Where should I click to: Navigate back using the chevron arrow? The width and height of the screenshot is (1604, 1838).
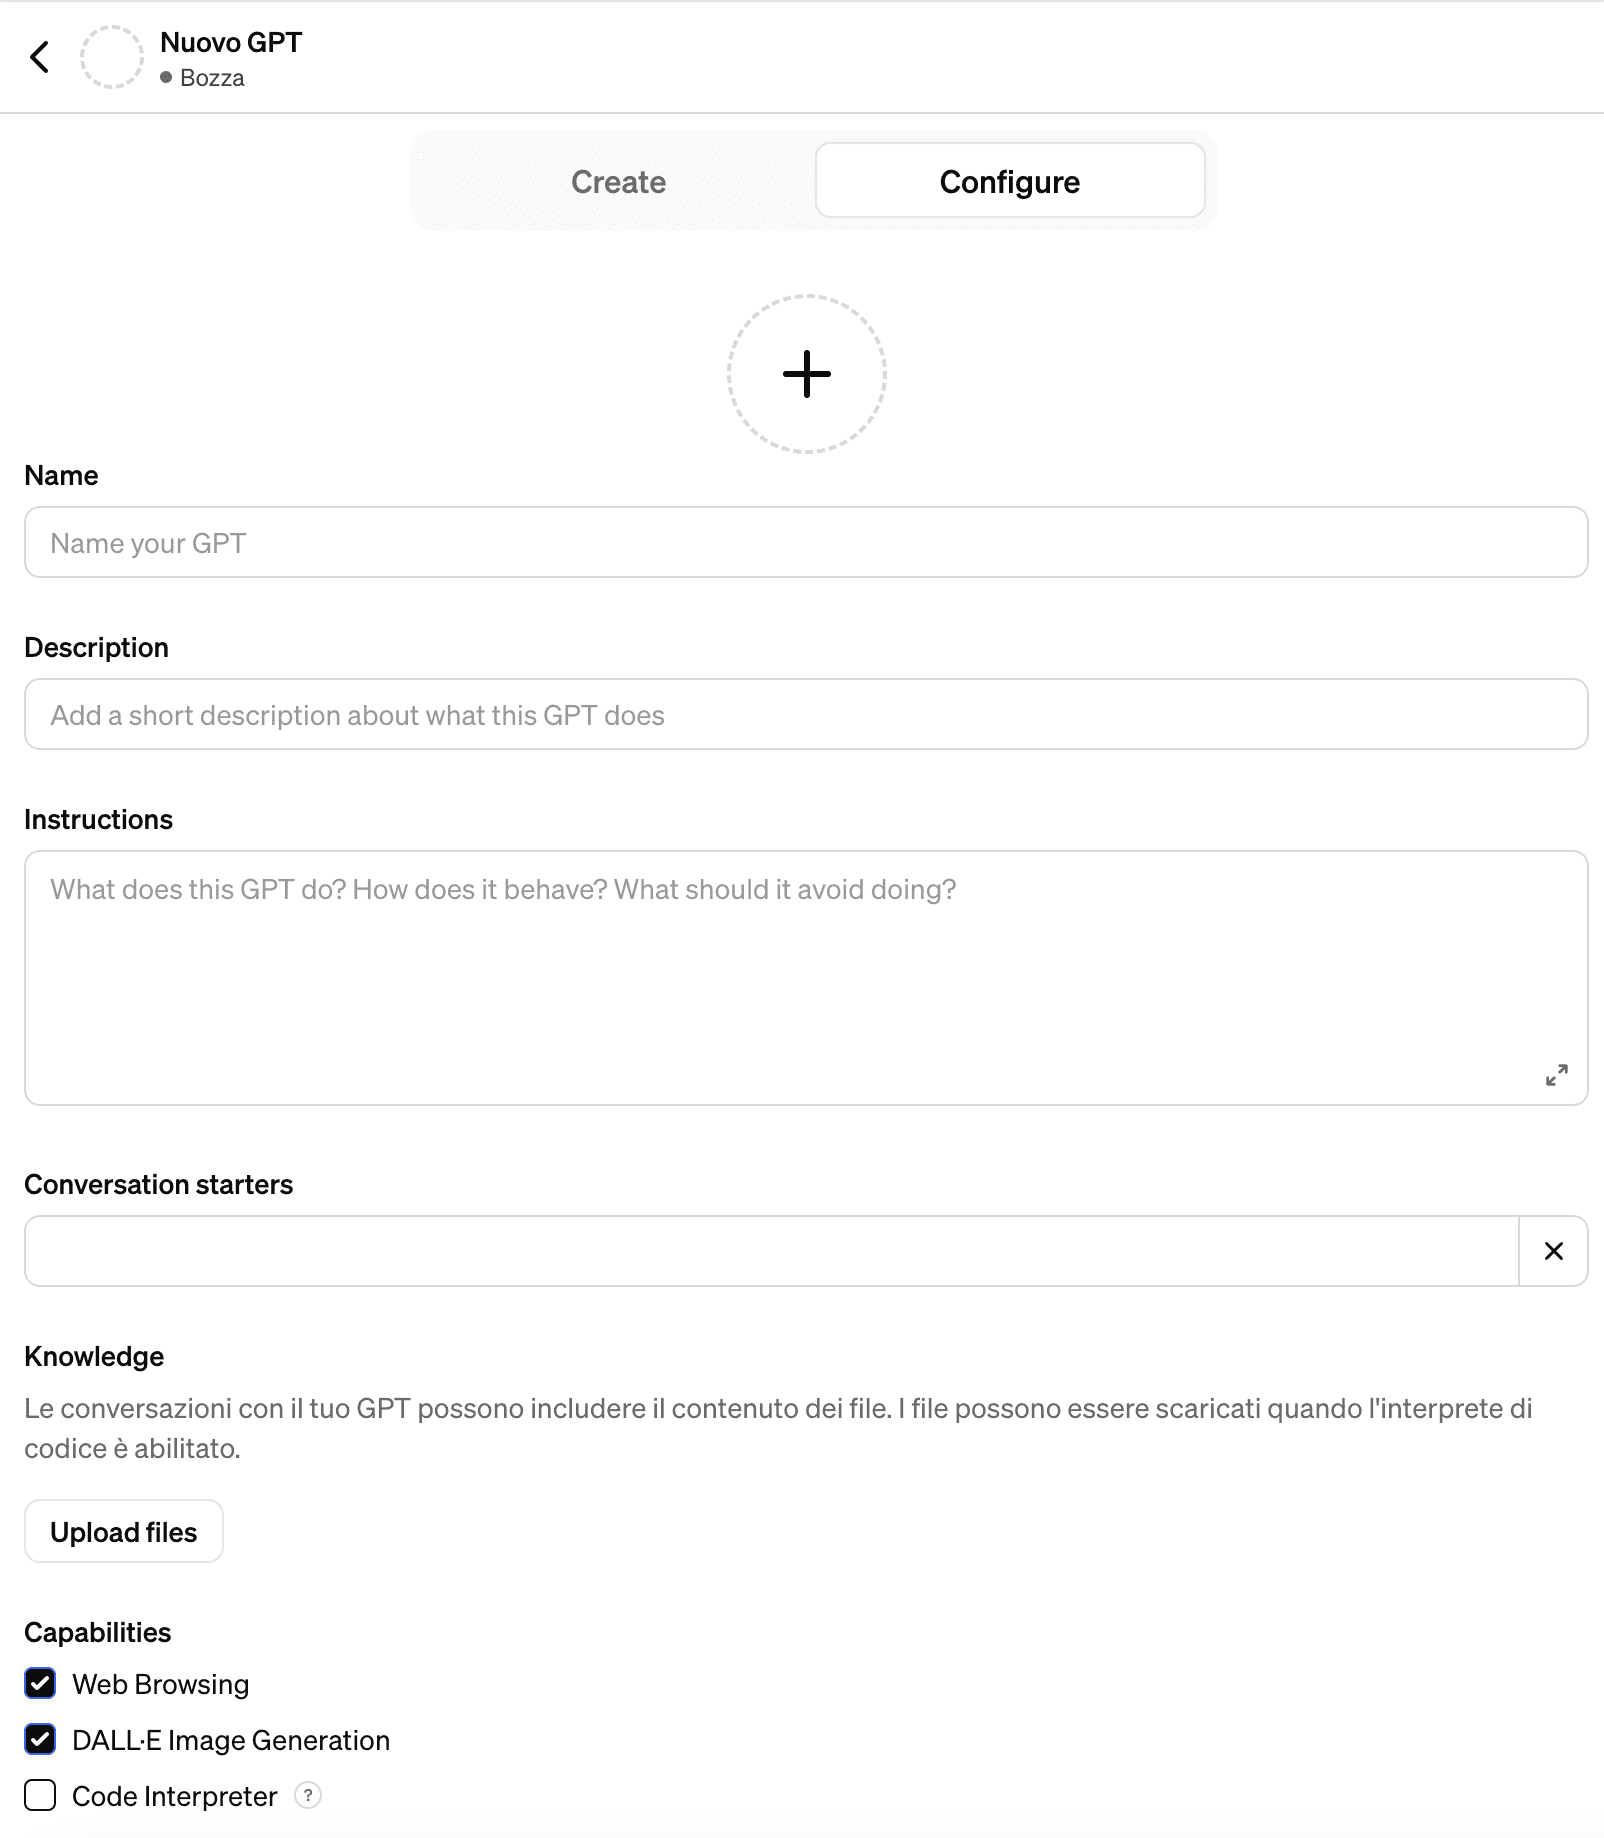(41, 57)
